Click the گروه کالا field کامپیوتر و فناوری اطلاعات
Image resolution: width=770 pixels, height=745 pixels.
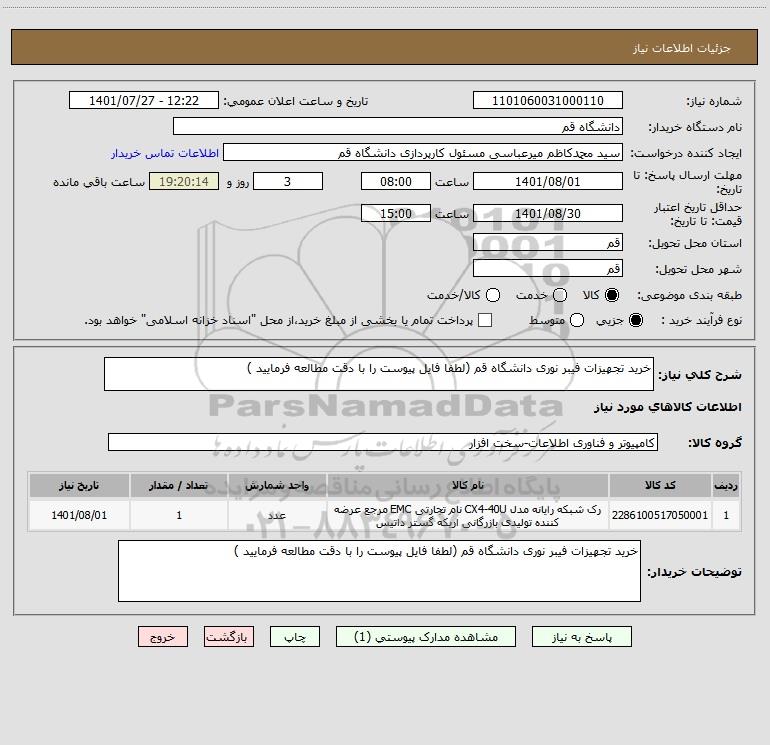coord(383,442)
